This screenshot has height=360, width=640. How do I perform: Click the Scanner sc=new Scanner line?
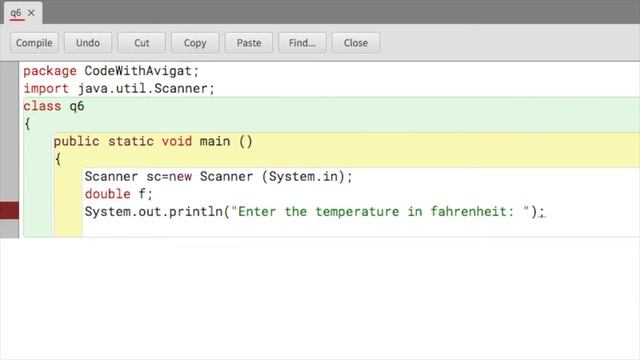click(x=218, y=176)
